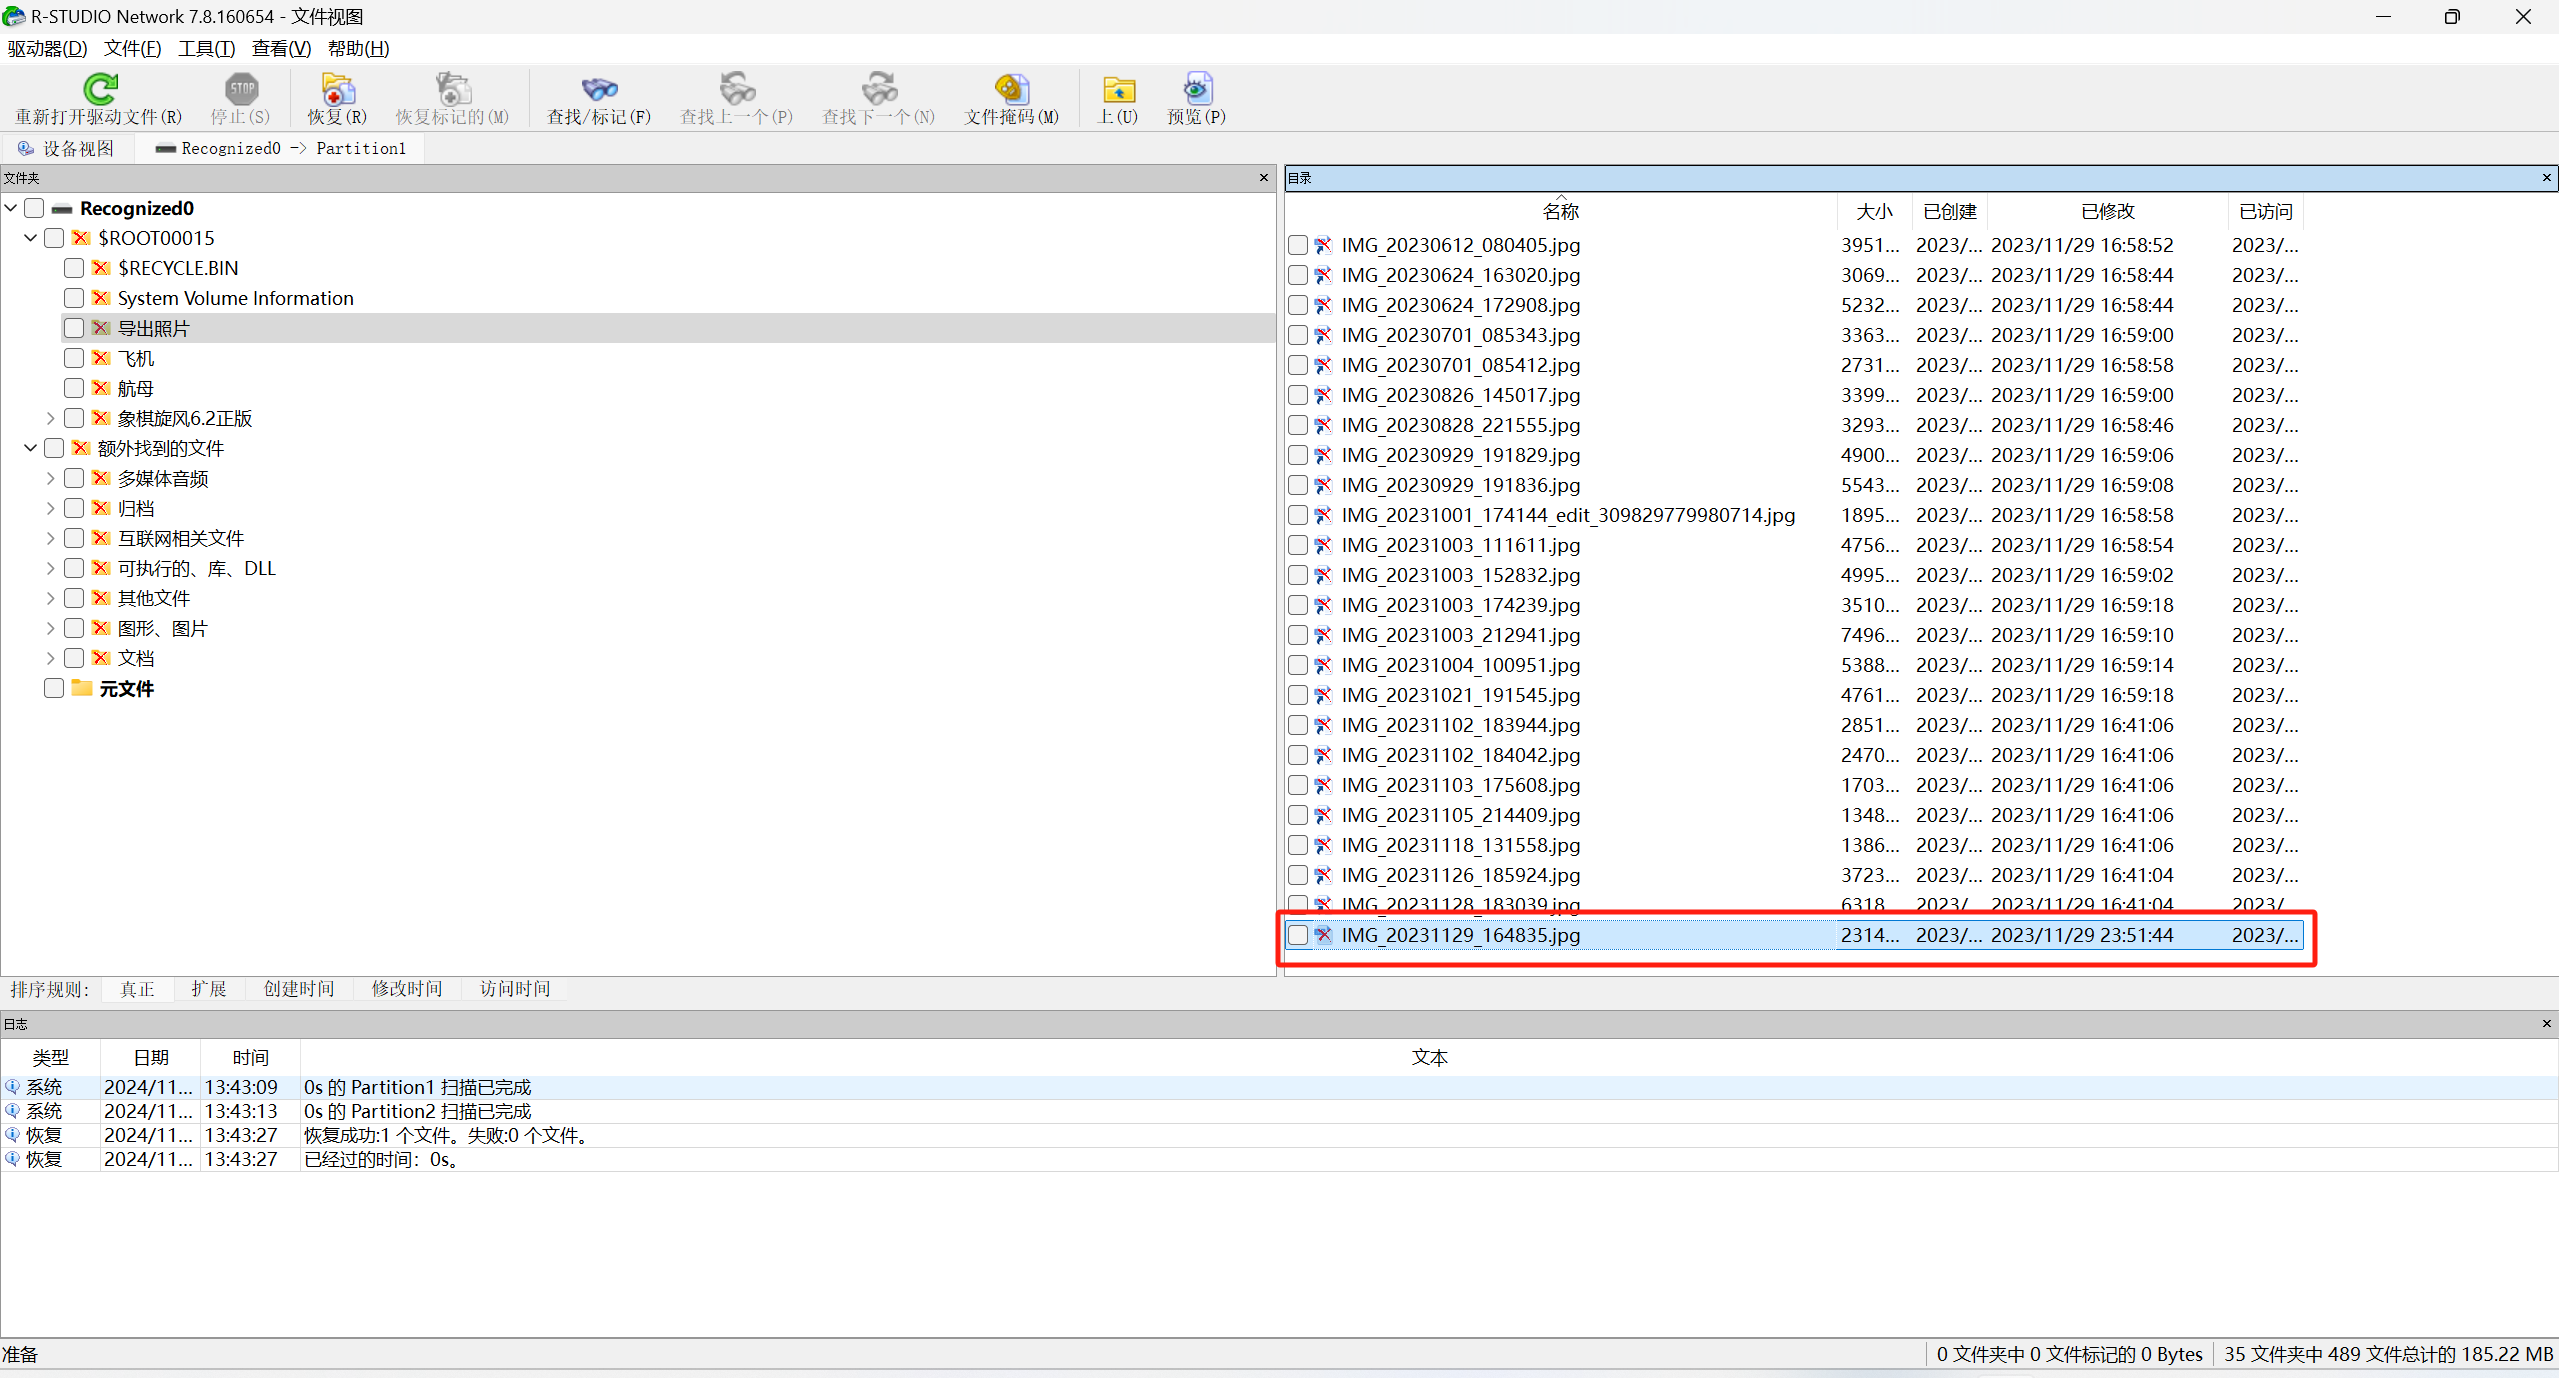Open the 查看(V) menu

pos(281,49)
